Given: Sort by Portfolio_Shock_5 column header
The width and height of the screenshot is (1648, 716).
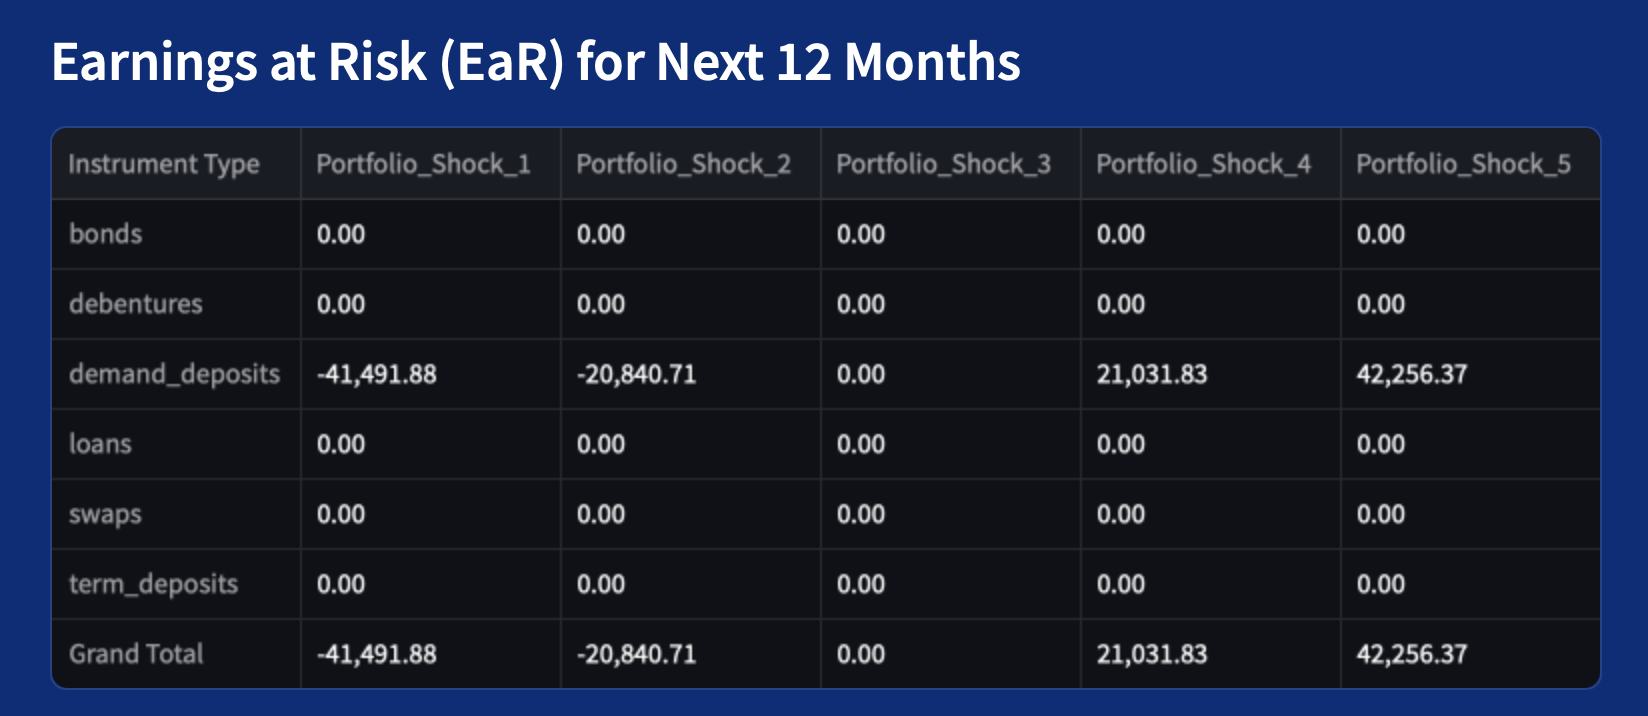Looking at the screenshot, I should tap(1463, 164).
